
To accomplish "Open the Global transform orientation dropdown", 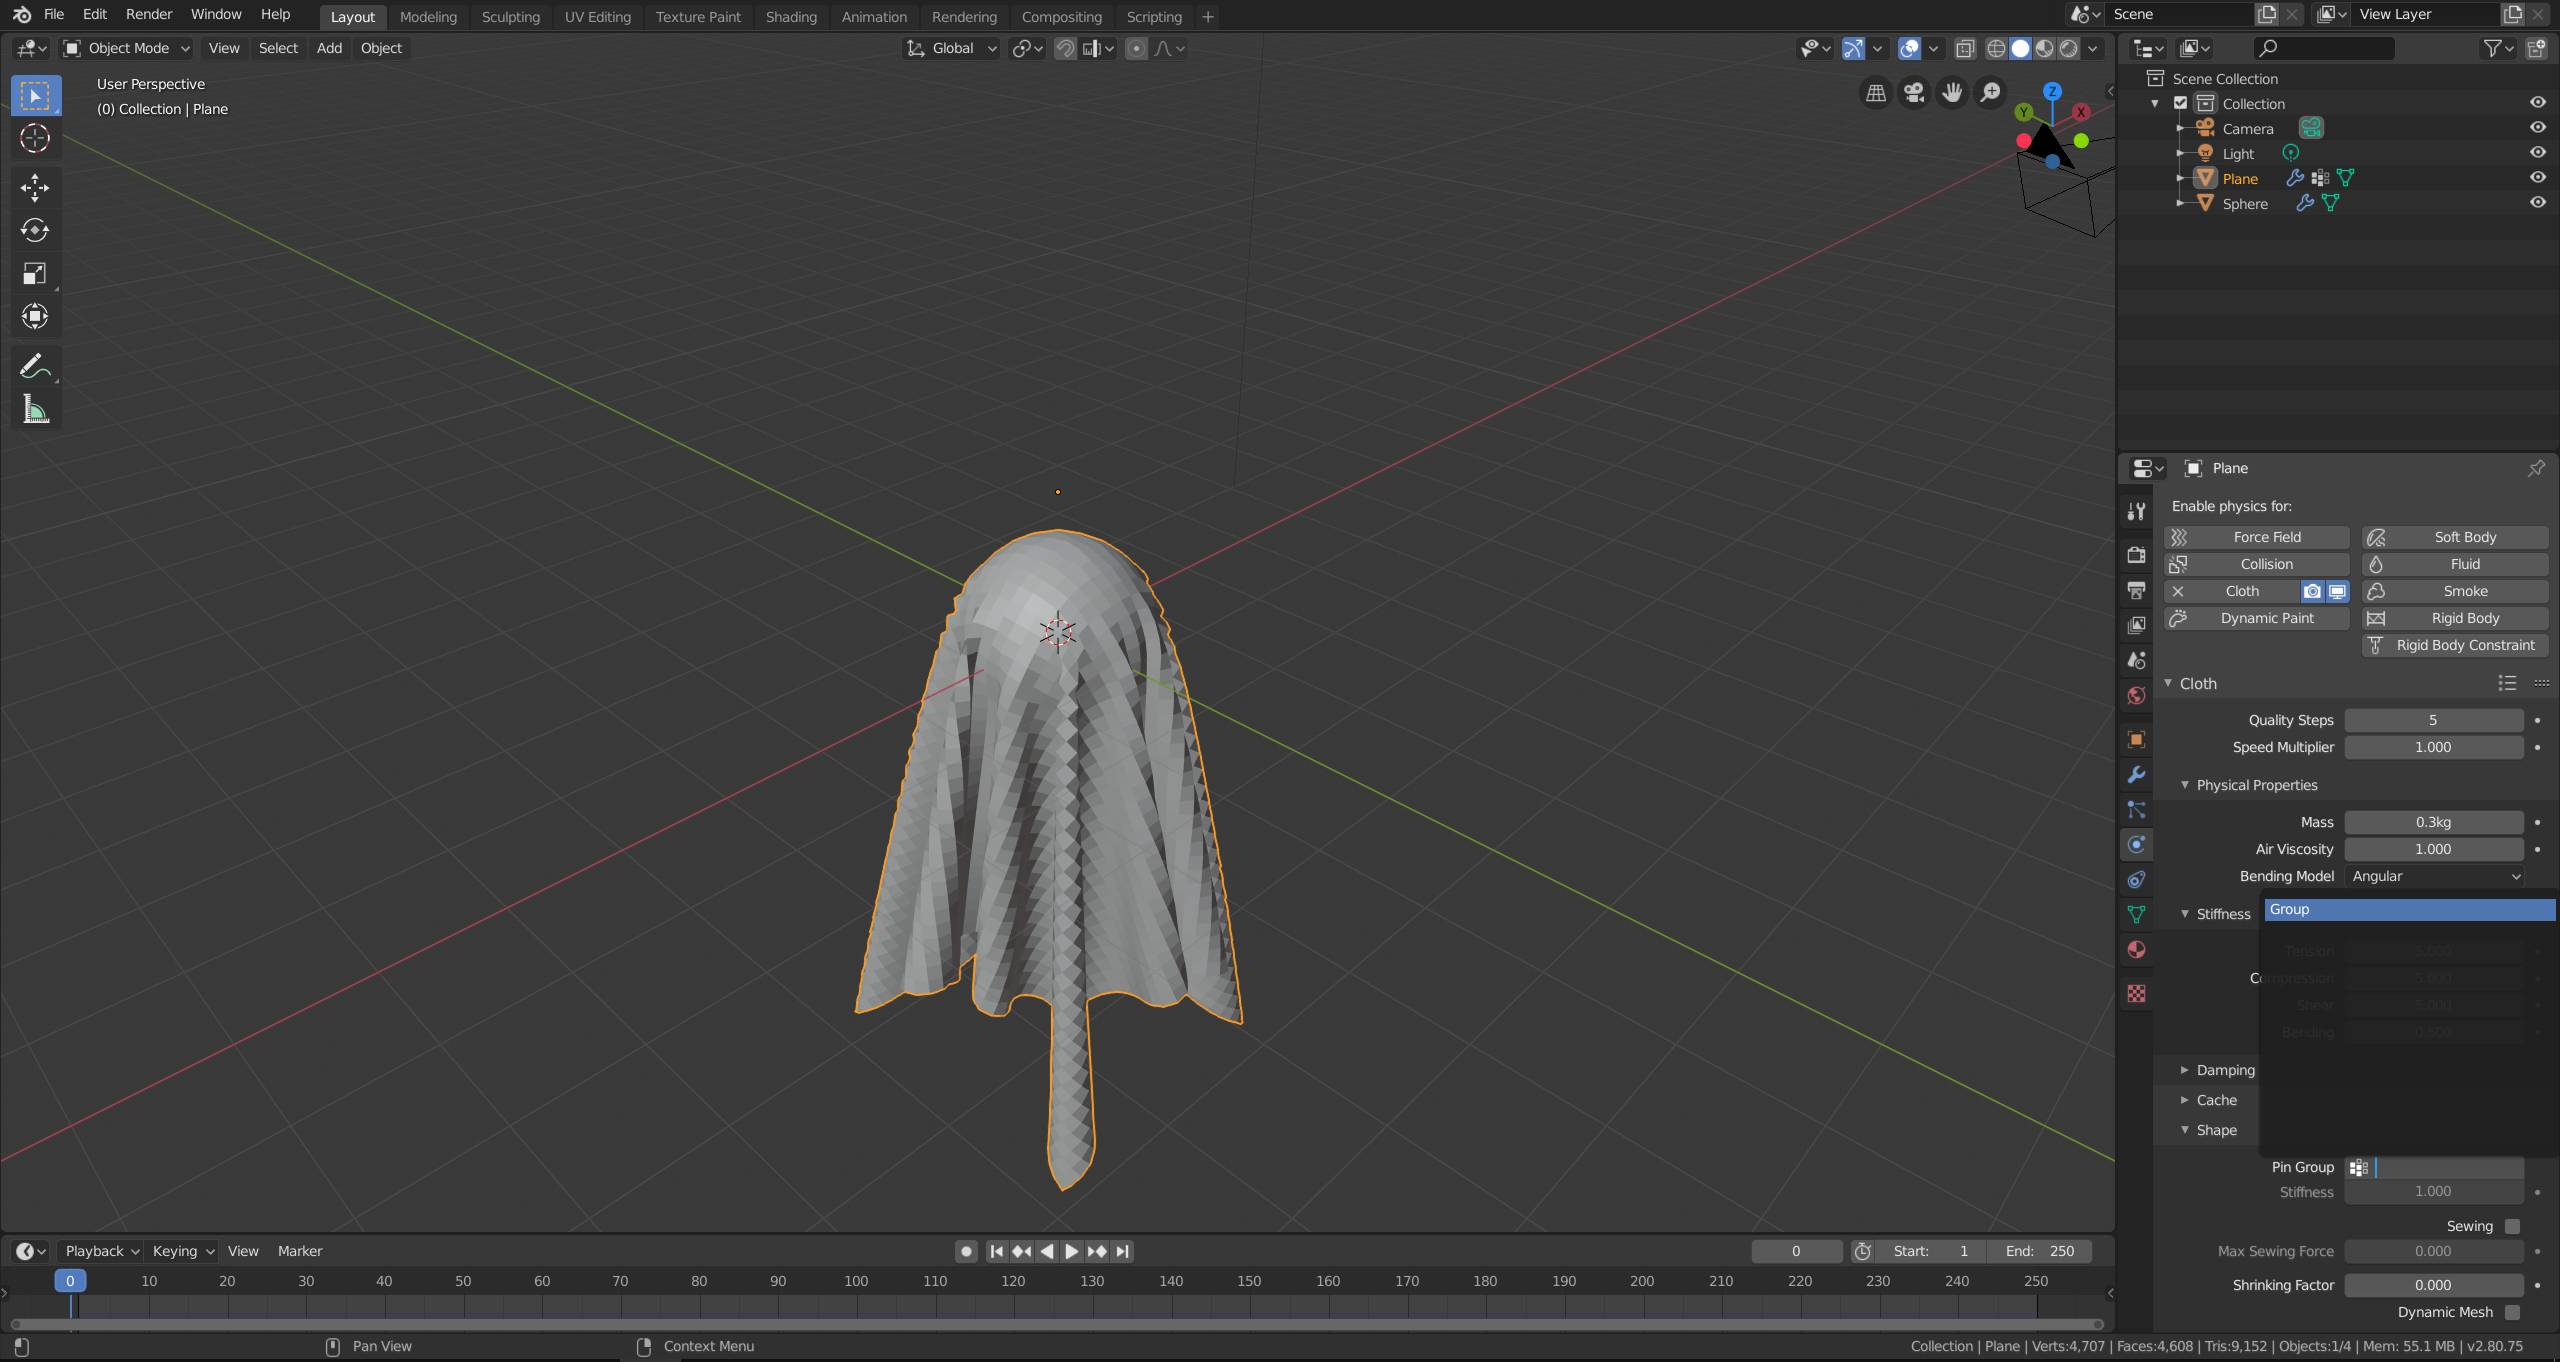I will (x=952, y=48).
